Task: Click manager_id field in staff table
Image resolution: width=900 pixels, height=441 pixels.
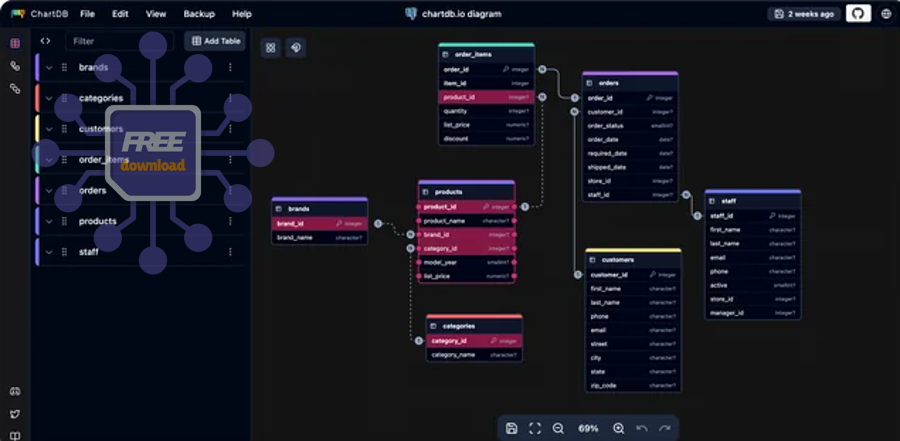Action: [752, 313]
